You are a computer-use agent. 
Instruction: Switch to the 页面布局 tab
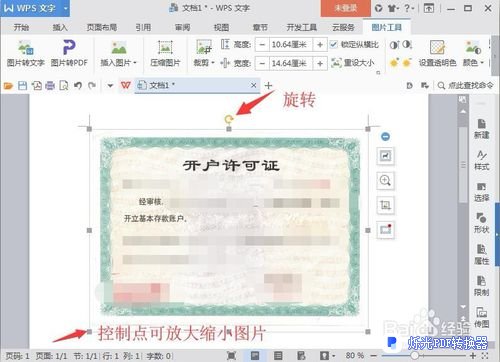point(102,27)
